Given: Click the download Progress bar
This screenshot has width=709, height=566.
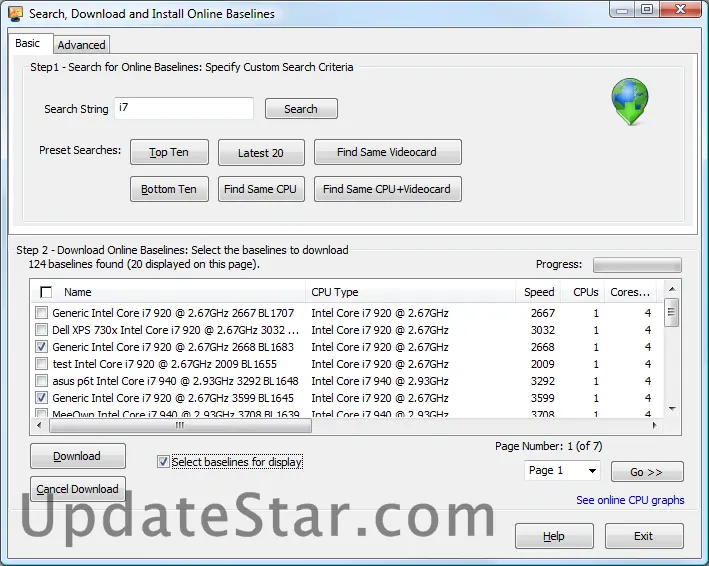Looking at the screenshot, I should tap(637, 265).
